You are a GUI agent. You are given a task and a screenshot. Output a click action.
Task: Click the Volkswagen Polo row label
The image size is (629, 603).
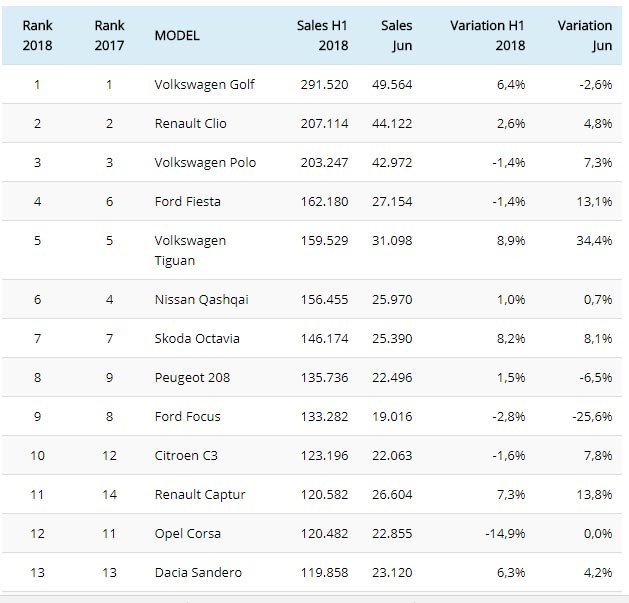point(205,163)
